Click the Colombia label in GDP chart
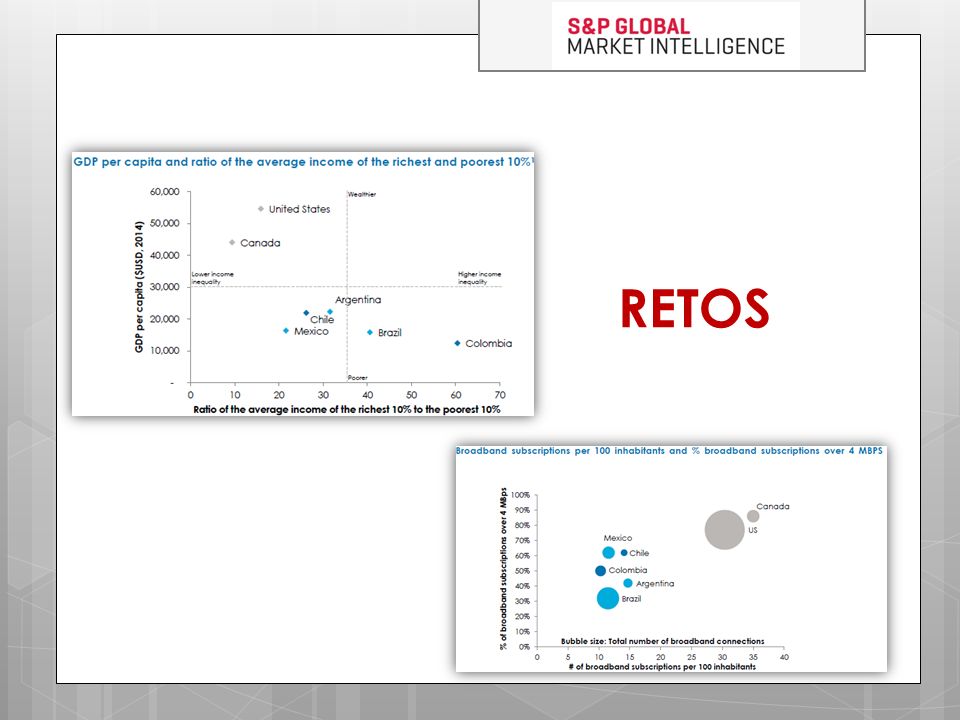This screenshot has width=960, height=720. tap(489, 343)
